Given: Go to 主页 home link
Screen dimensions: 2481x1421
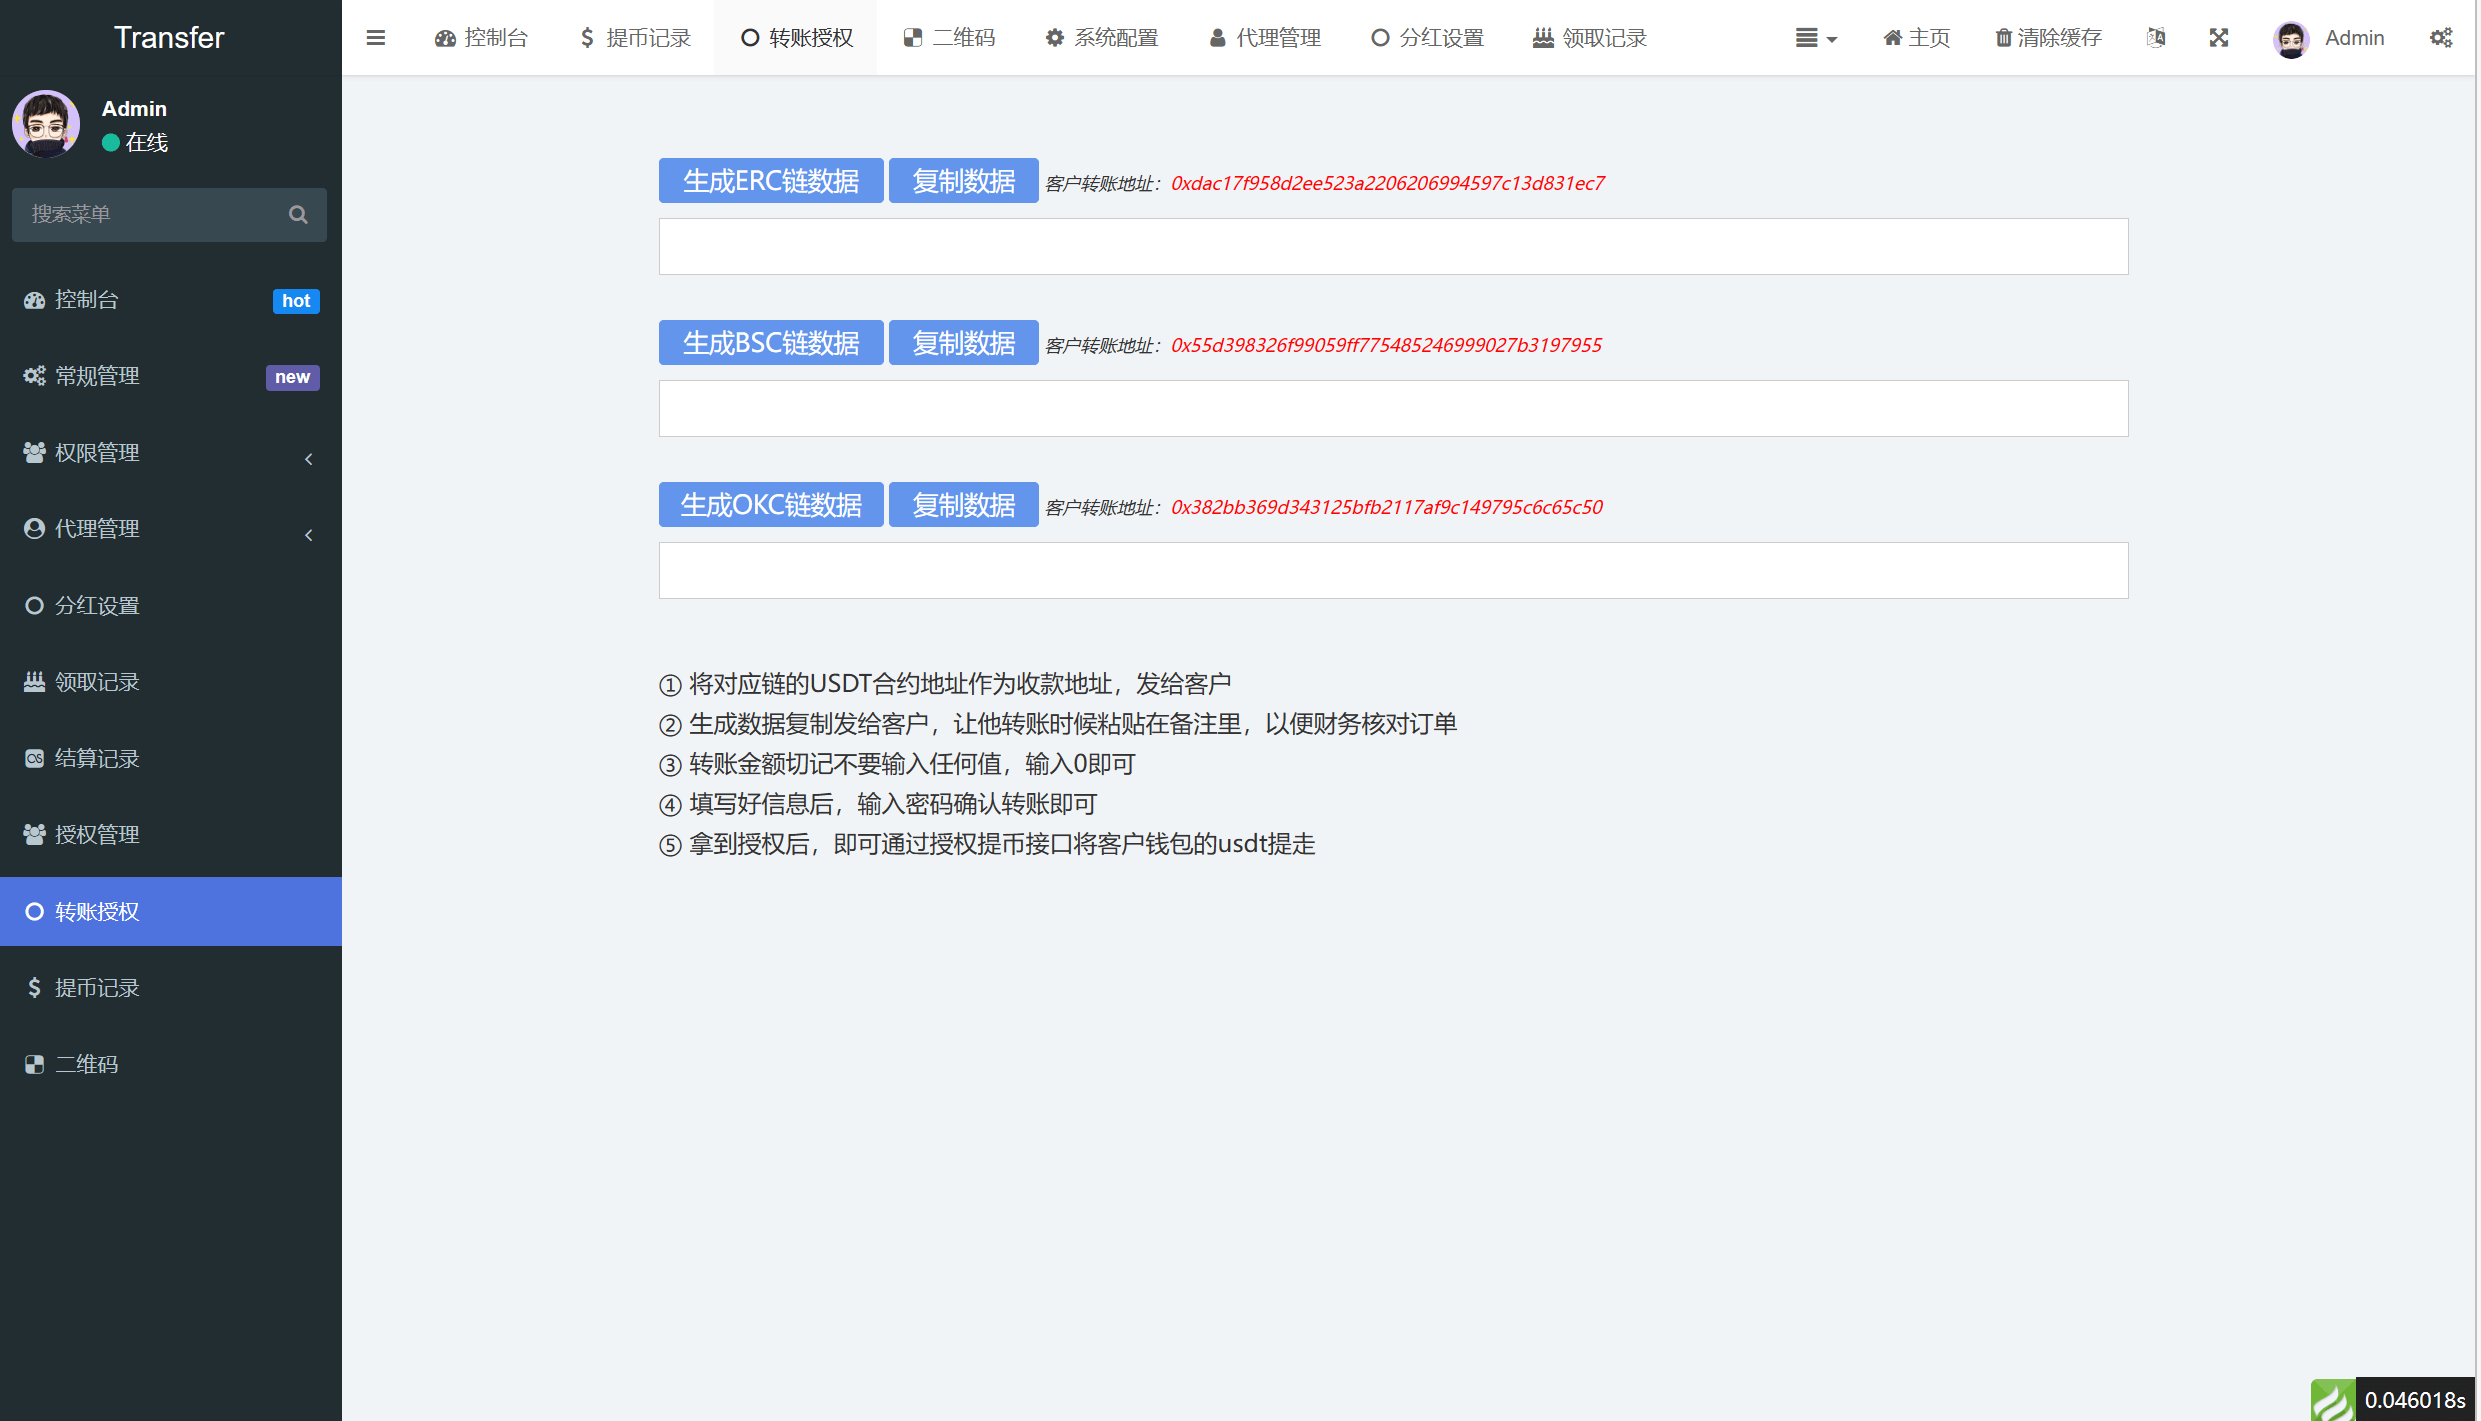Looking at the screenshot, I should (1916, 38).
